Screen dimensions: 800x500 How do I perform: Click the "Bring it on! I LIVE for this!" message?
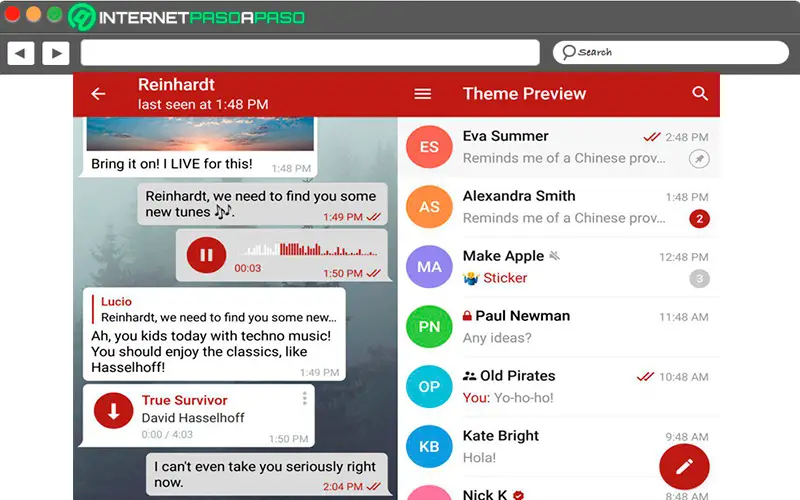[171, 164]
